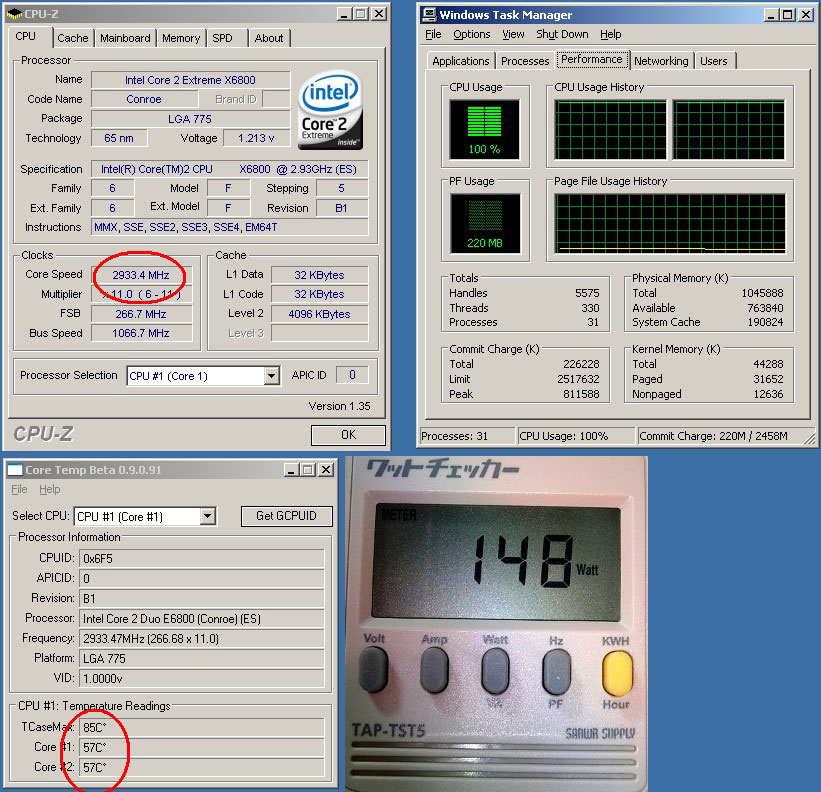
Task: Open the View menu in Task Manager
Action: click(513, 35)
